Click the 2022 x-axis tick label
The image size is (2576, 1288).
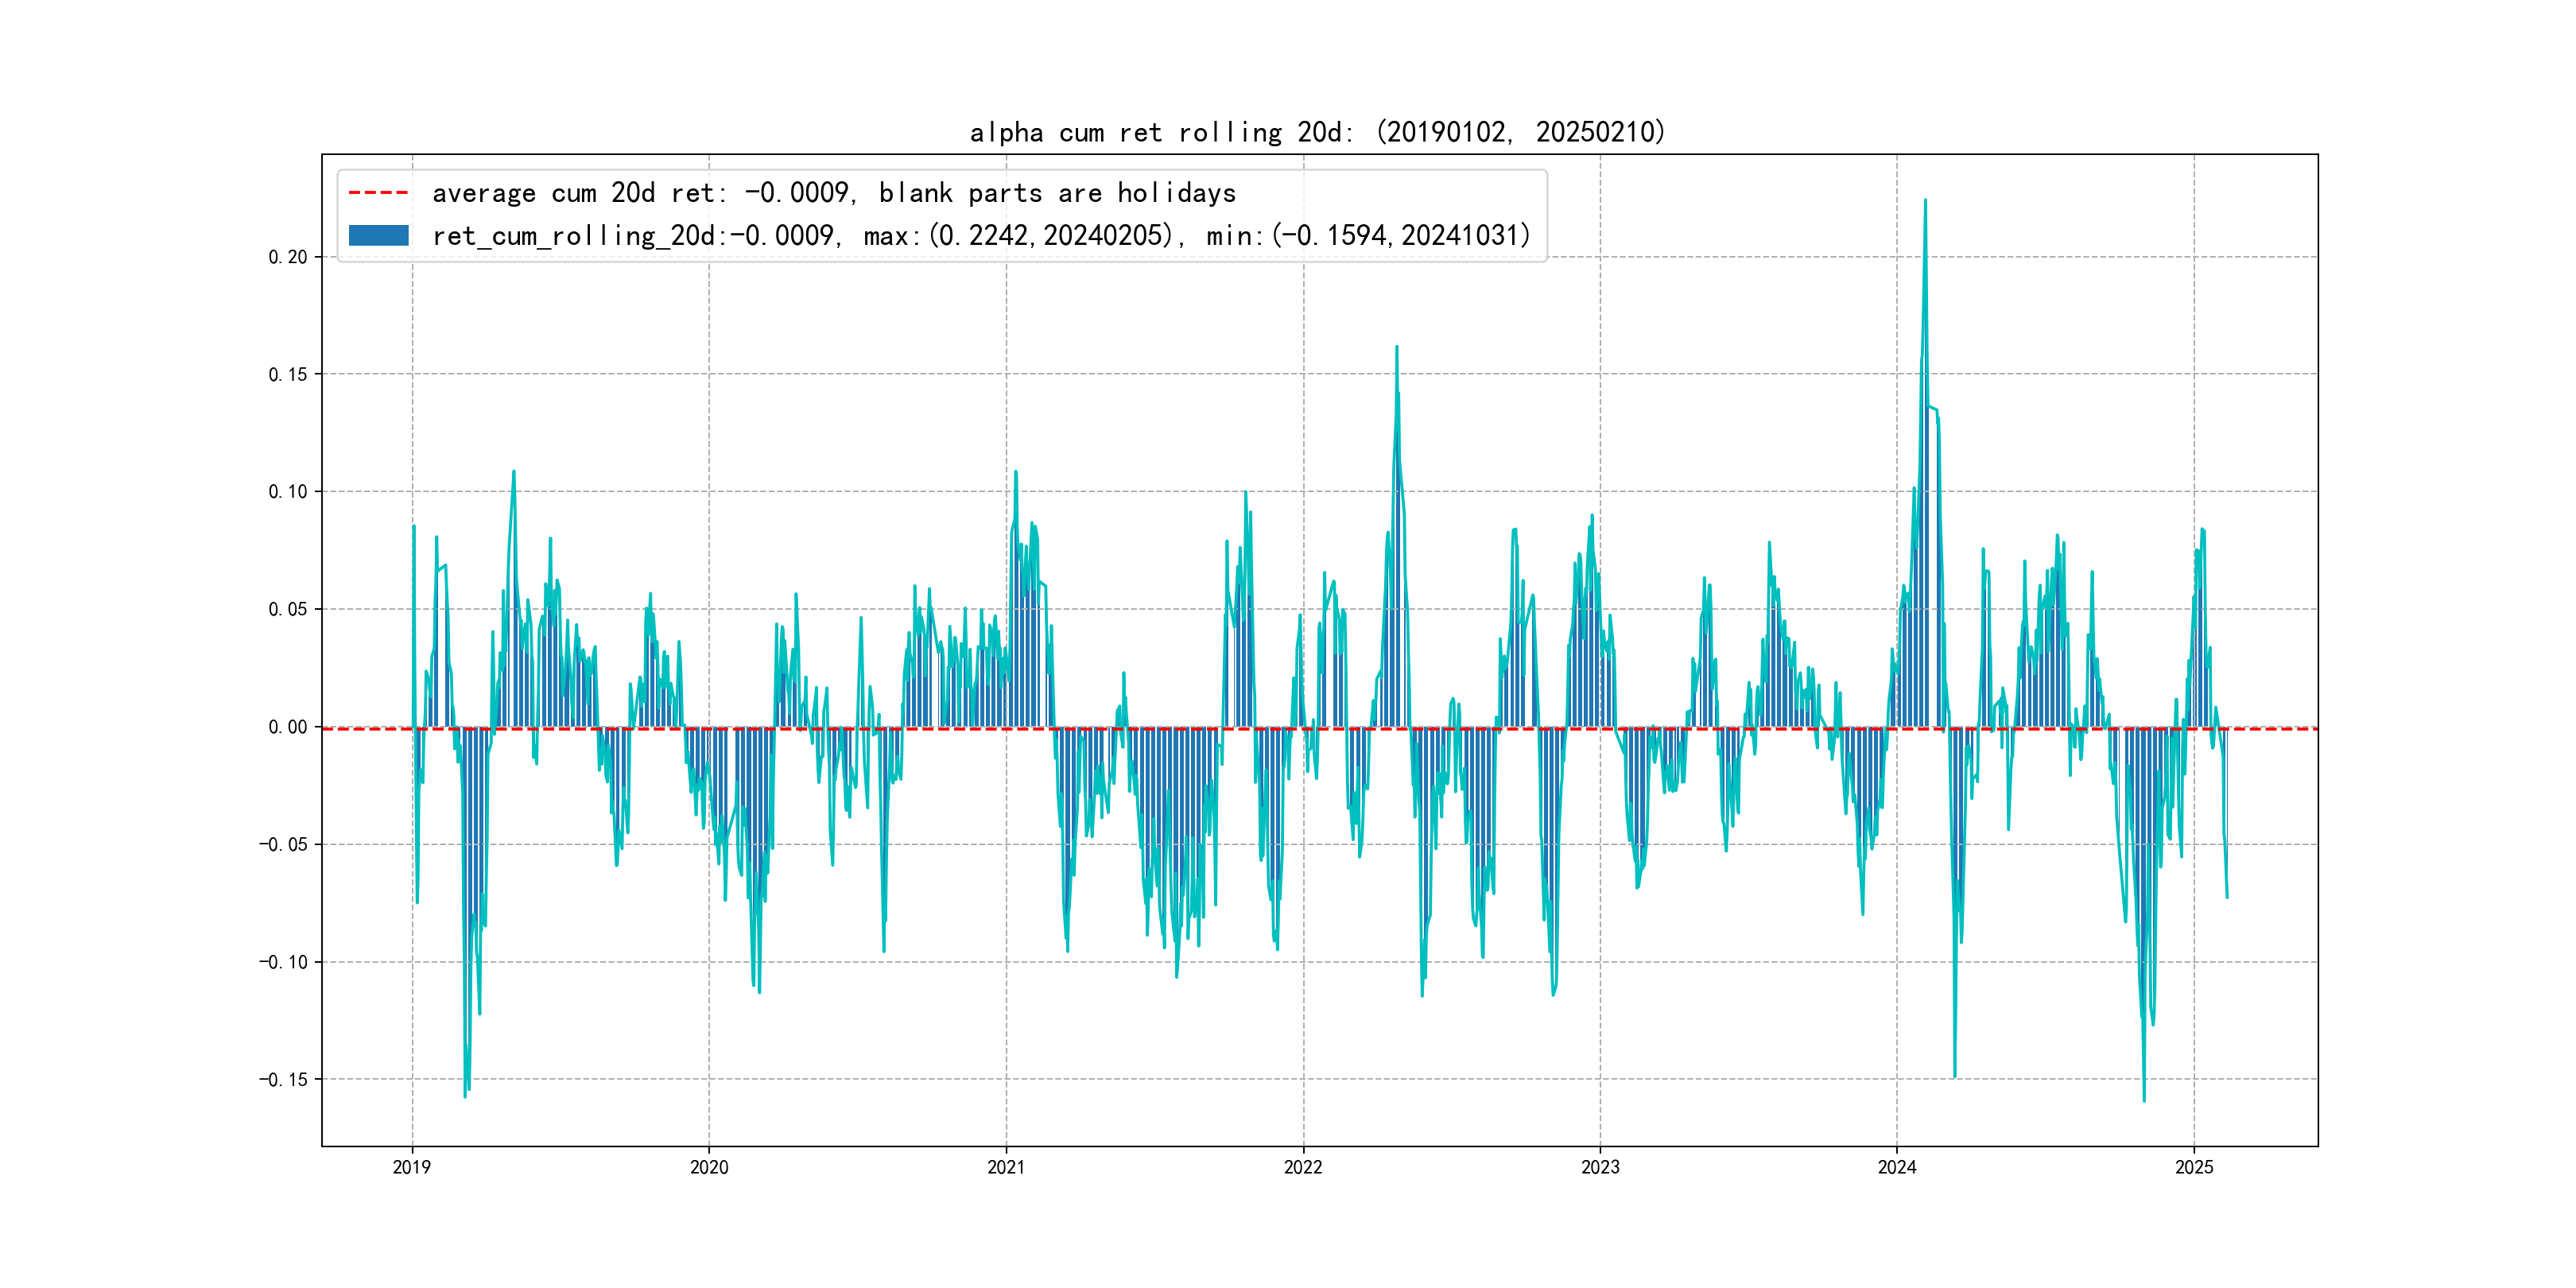pyautogui.click(x=1303, y=1167)
